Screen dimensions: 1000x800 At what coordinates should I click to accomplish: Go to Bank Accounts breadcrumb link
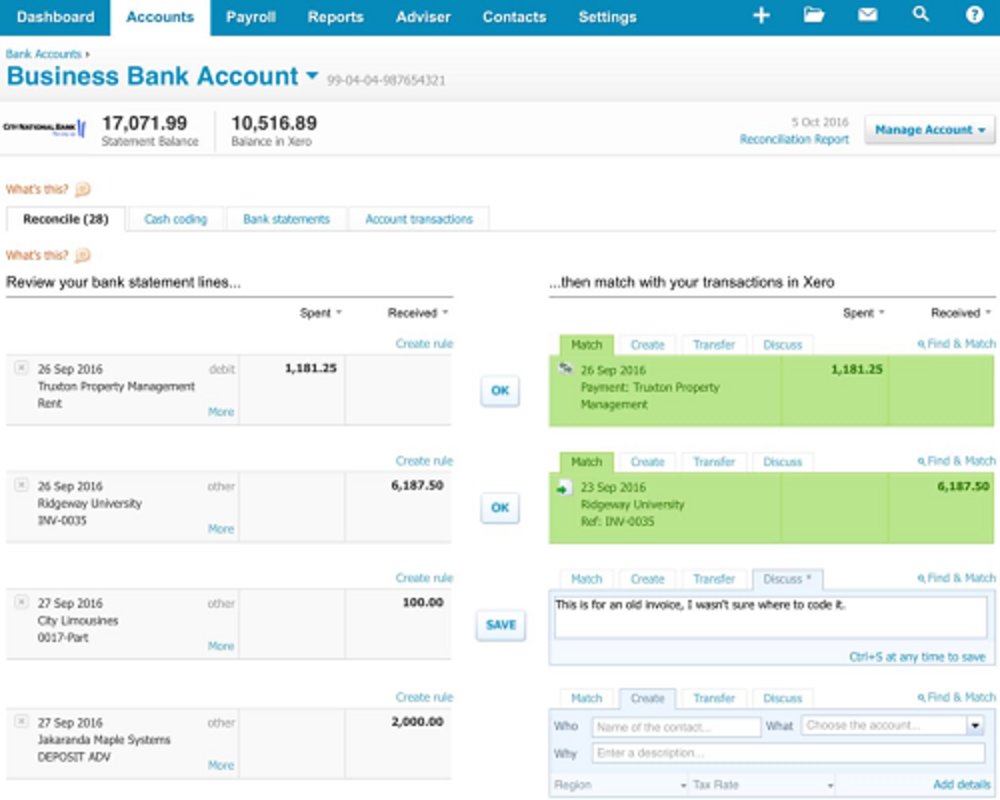click(43, 54)
